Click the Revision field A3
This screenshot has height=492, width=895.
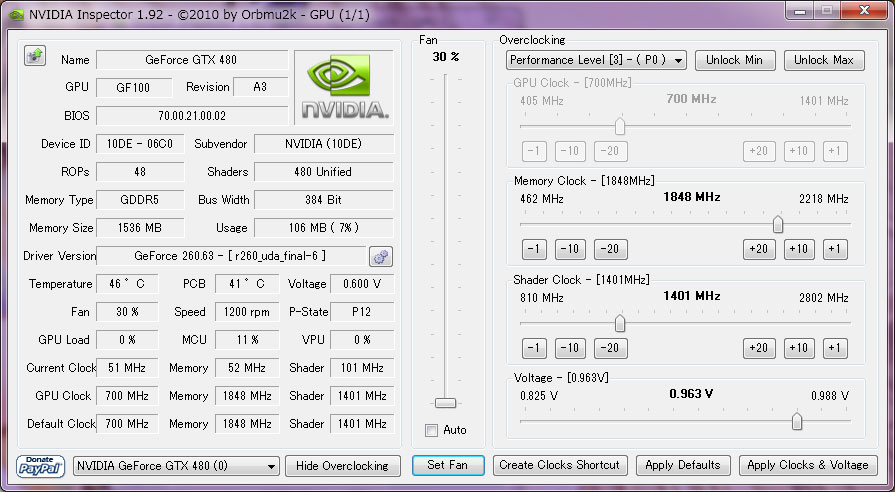(x=260, y=87)
